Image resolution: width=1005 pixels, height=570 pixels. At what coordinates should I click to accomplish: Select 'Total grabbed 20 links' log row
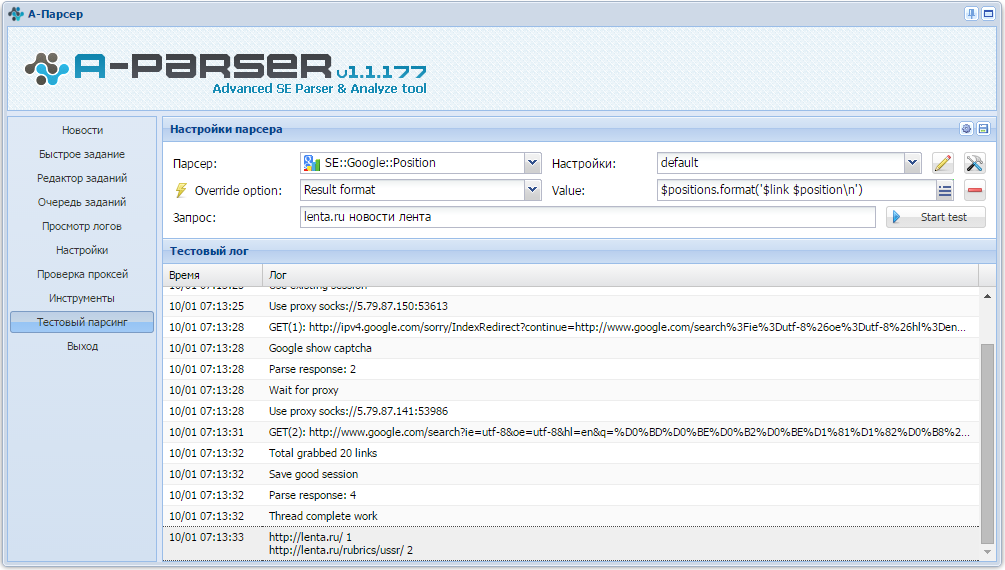(x=570, y=453)
